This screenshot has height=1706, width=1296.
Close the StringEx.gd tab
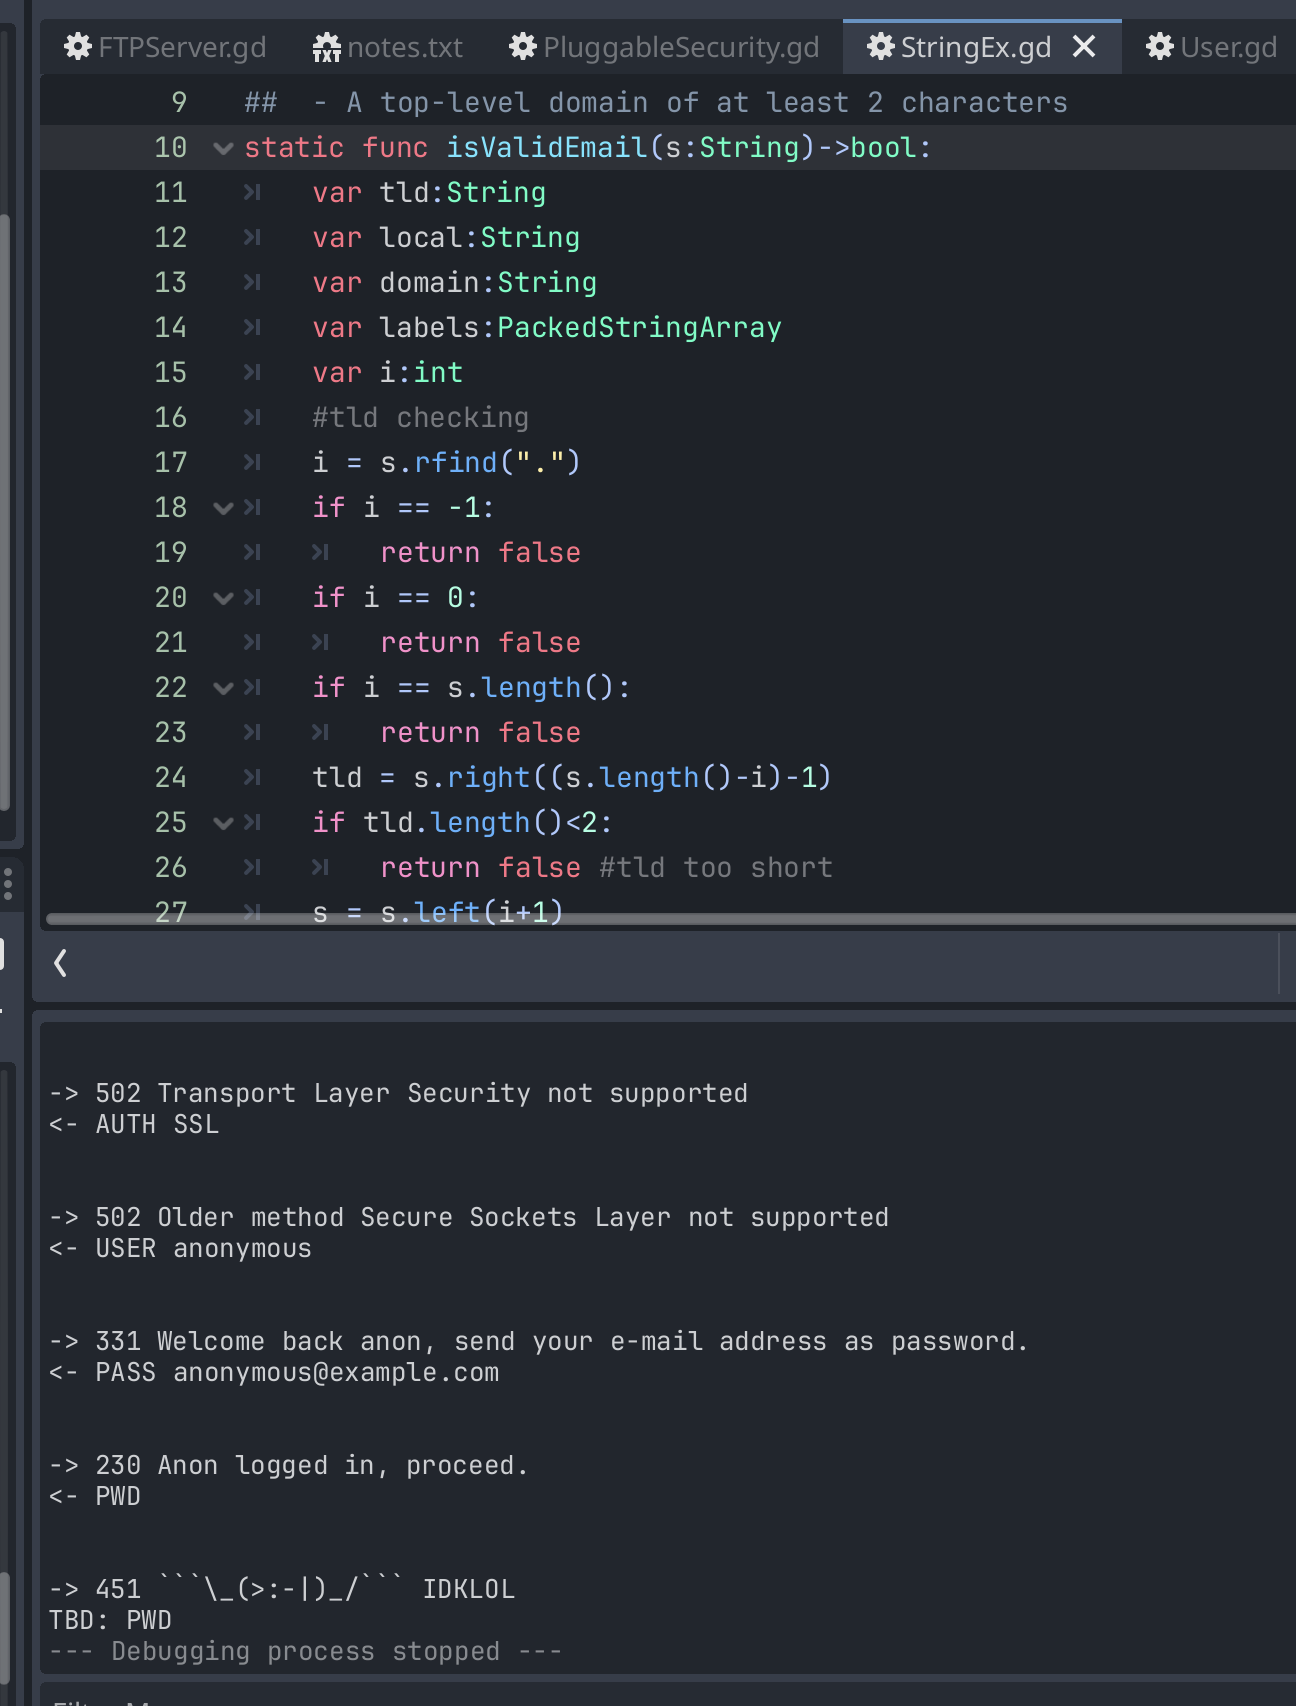tap(1084, 47)
